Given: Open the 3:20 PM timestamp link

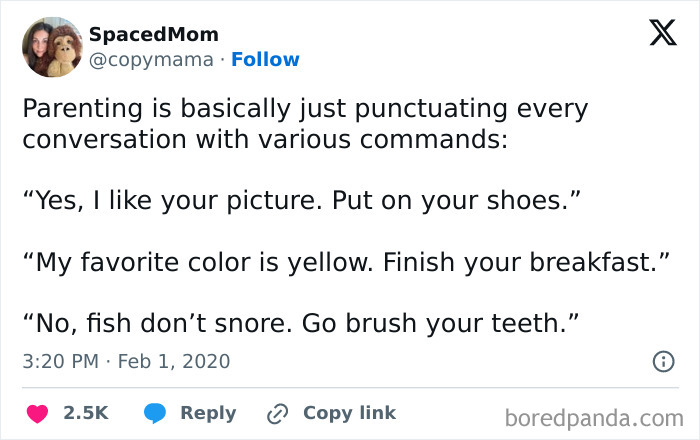Looking at the screenshot, I should [x=58, y=360].
